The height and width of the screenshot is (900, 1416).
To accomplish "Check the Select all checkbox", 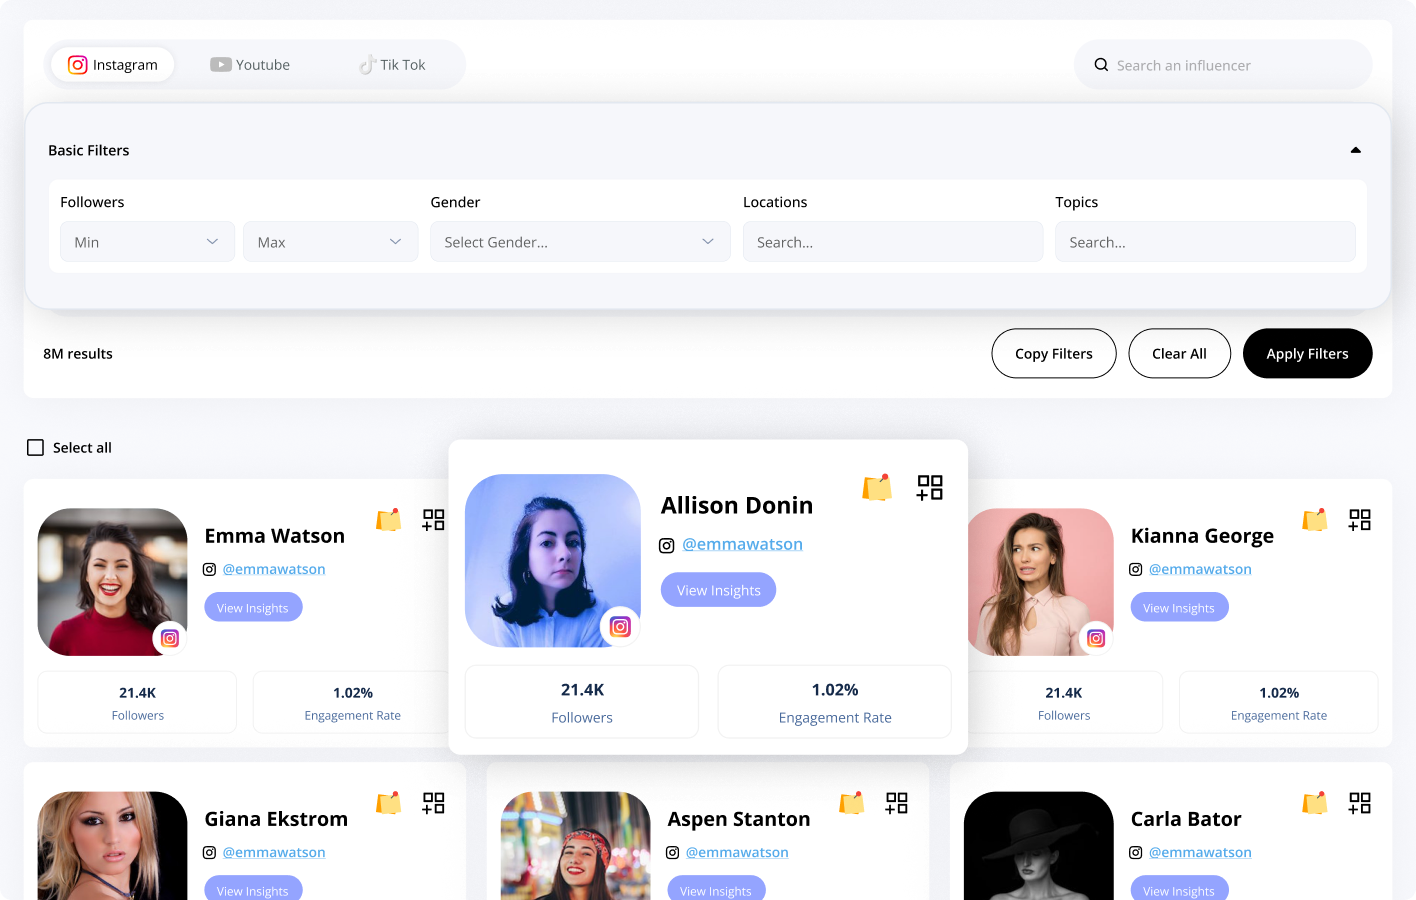I will tap(35, 448).
